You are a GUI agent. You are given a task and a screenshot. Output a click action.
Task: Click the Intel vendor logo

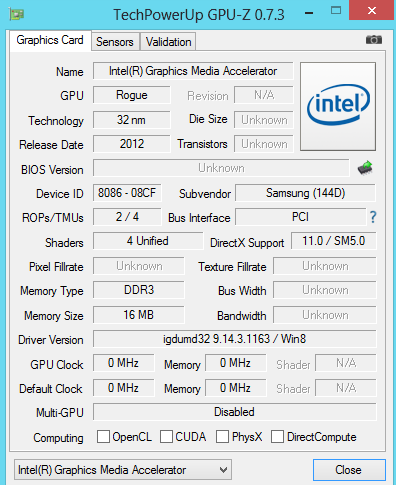coord(338,106)
